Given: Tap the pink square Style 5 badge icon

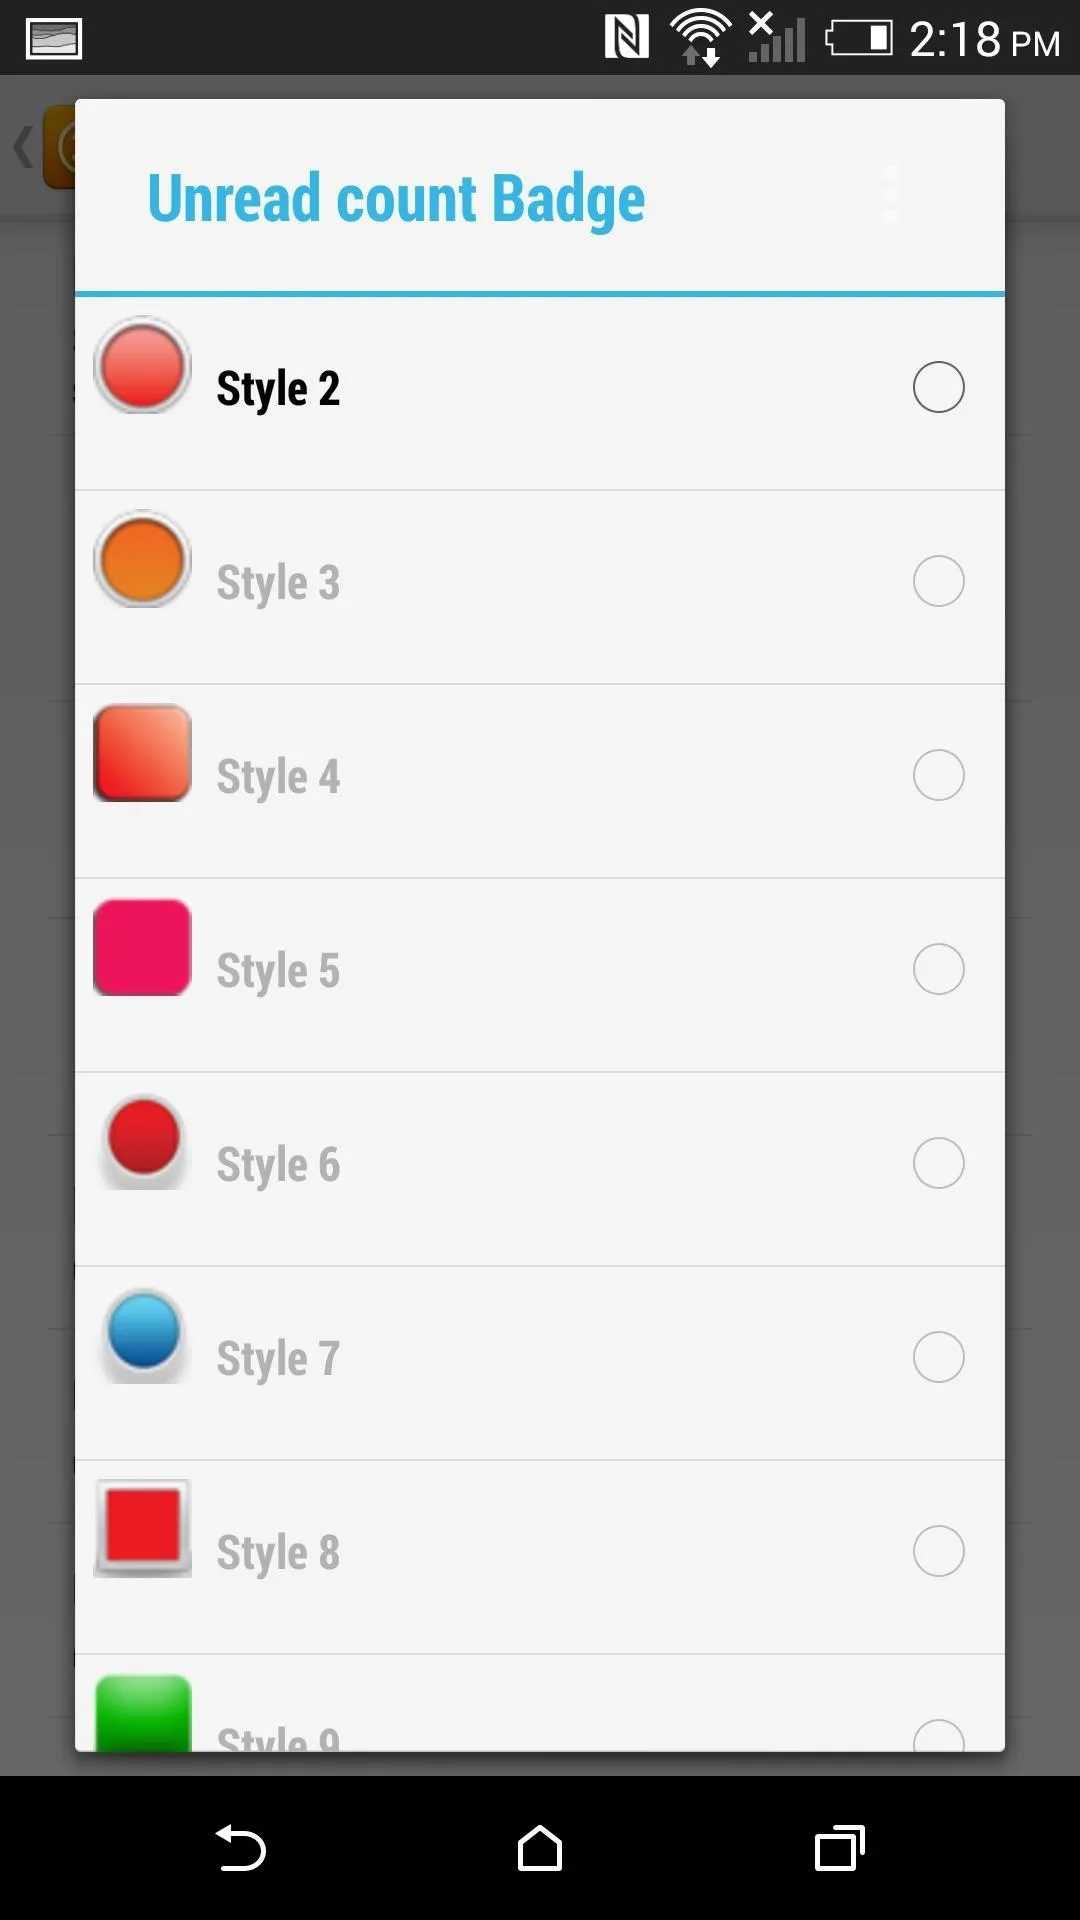Looking at the screenshot, I should pyautogui.click(x=142, y=947).
